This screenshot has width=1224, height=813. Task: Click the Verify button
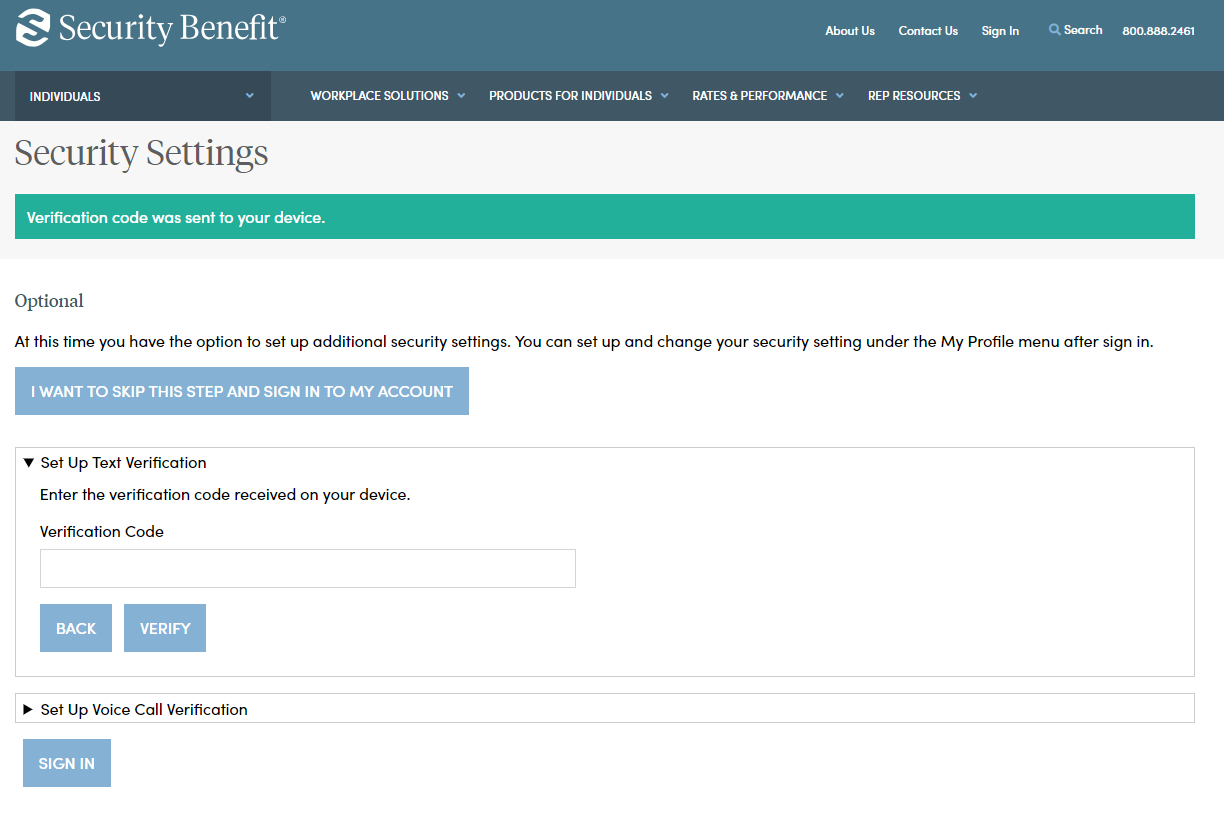click(x=165, y=628)
